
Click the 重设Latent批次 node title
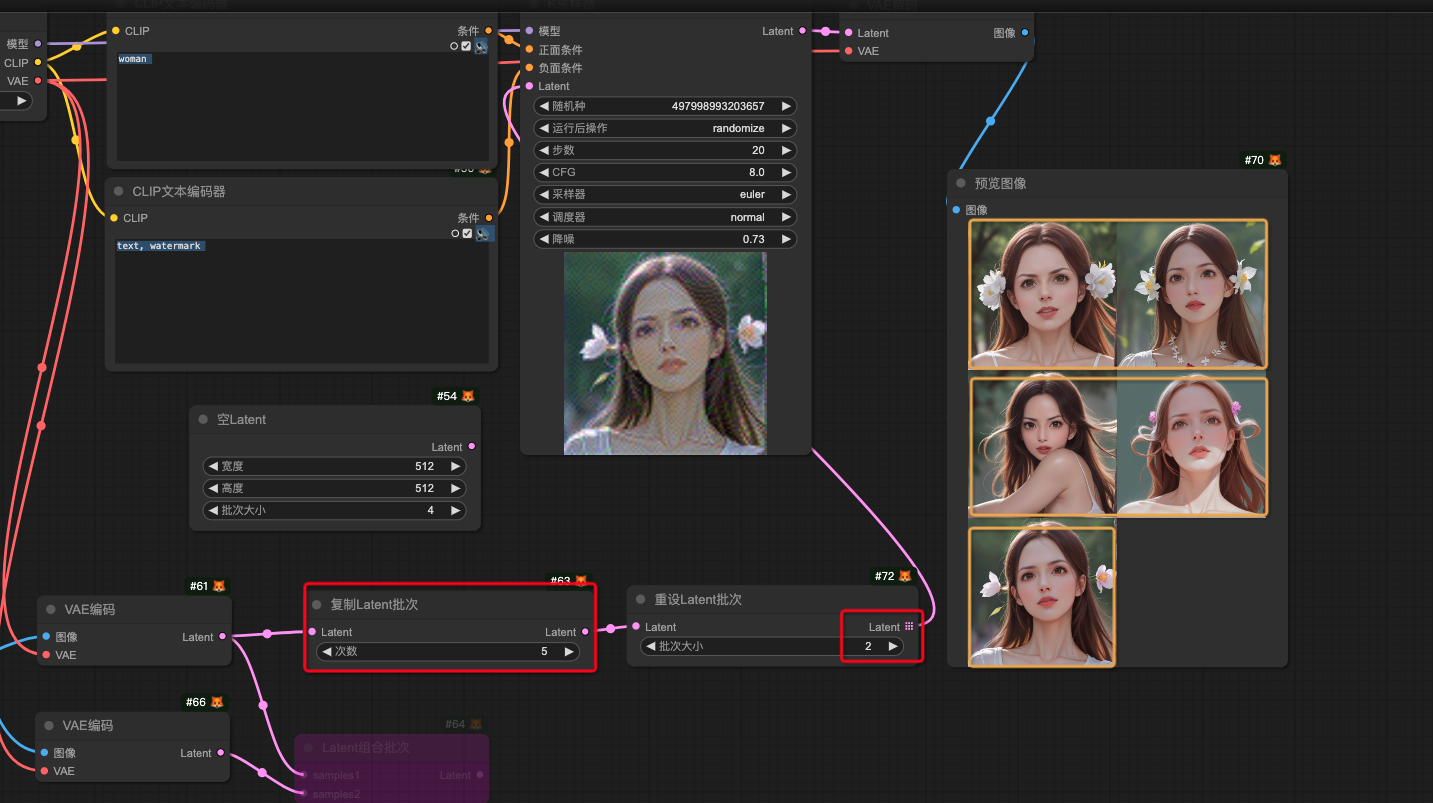point(699,600)
